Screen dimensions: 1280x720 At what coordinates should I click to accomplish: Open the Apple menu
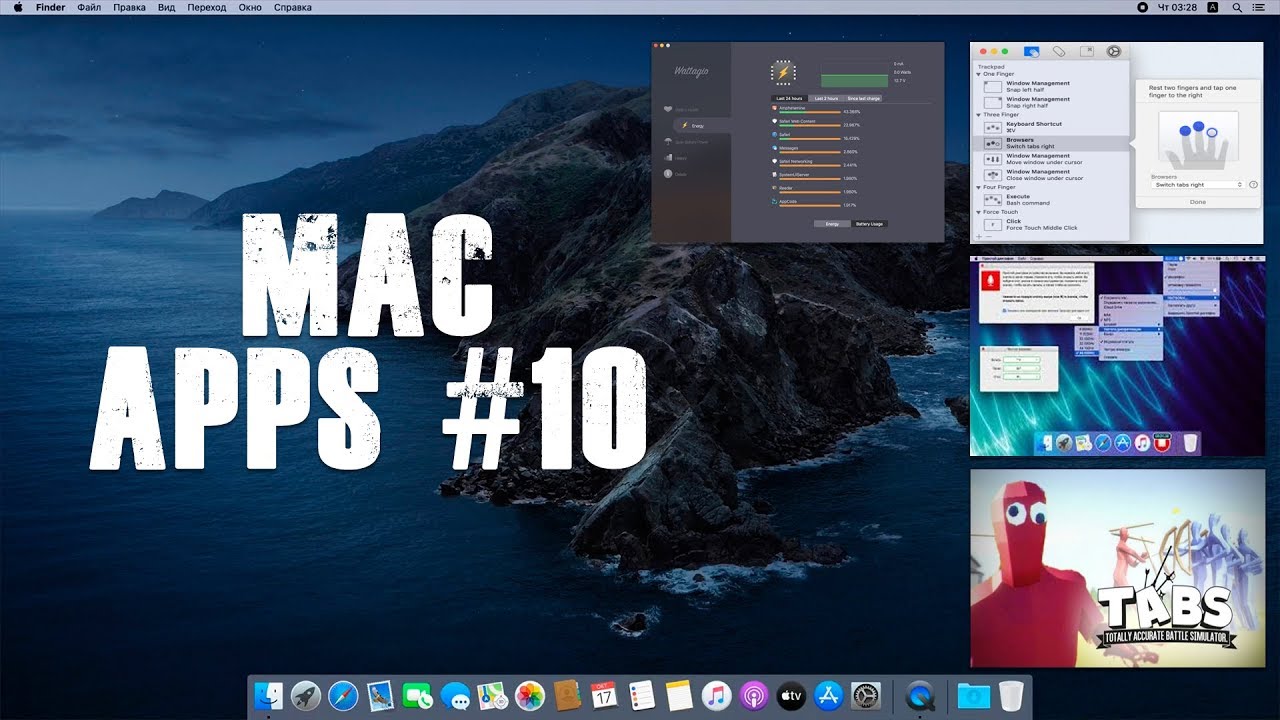[x=18, y=7]
